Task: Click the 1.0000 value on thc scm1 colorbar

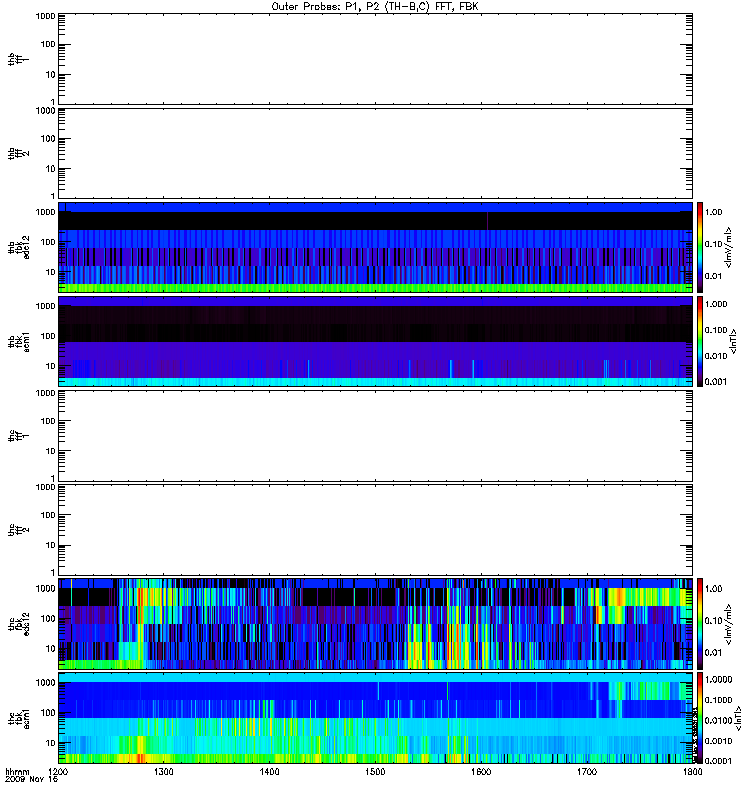Action: point(718,680)
